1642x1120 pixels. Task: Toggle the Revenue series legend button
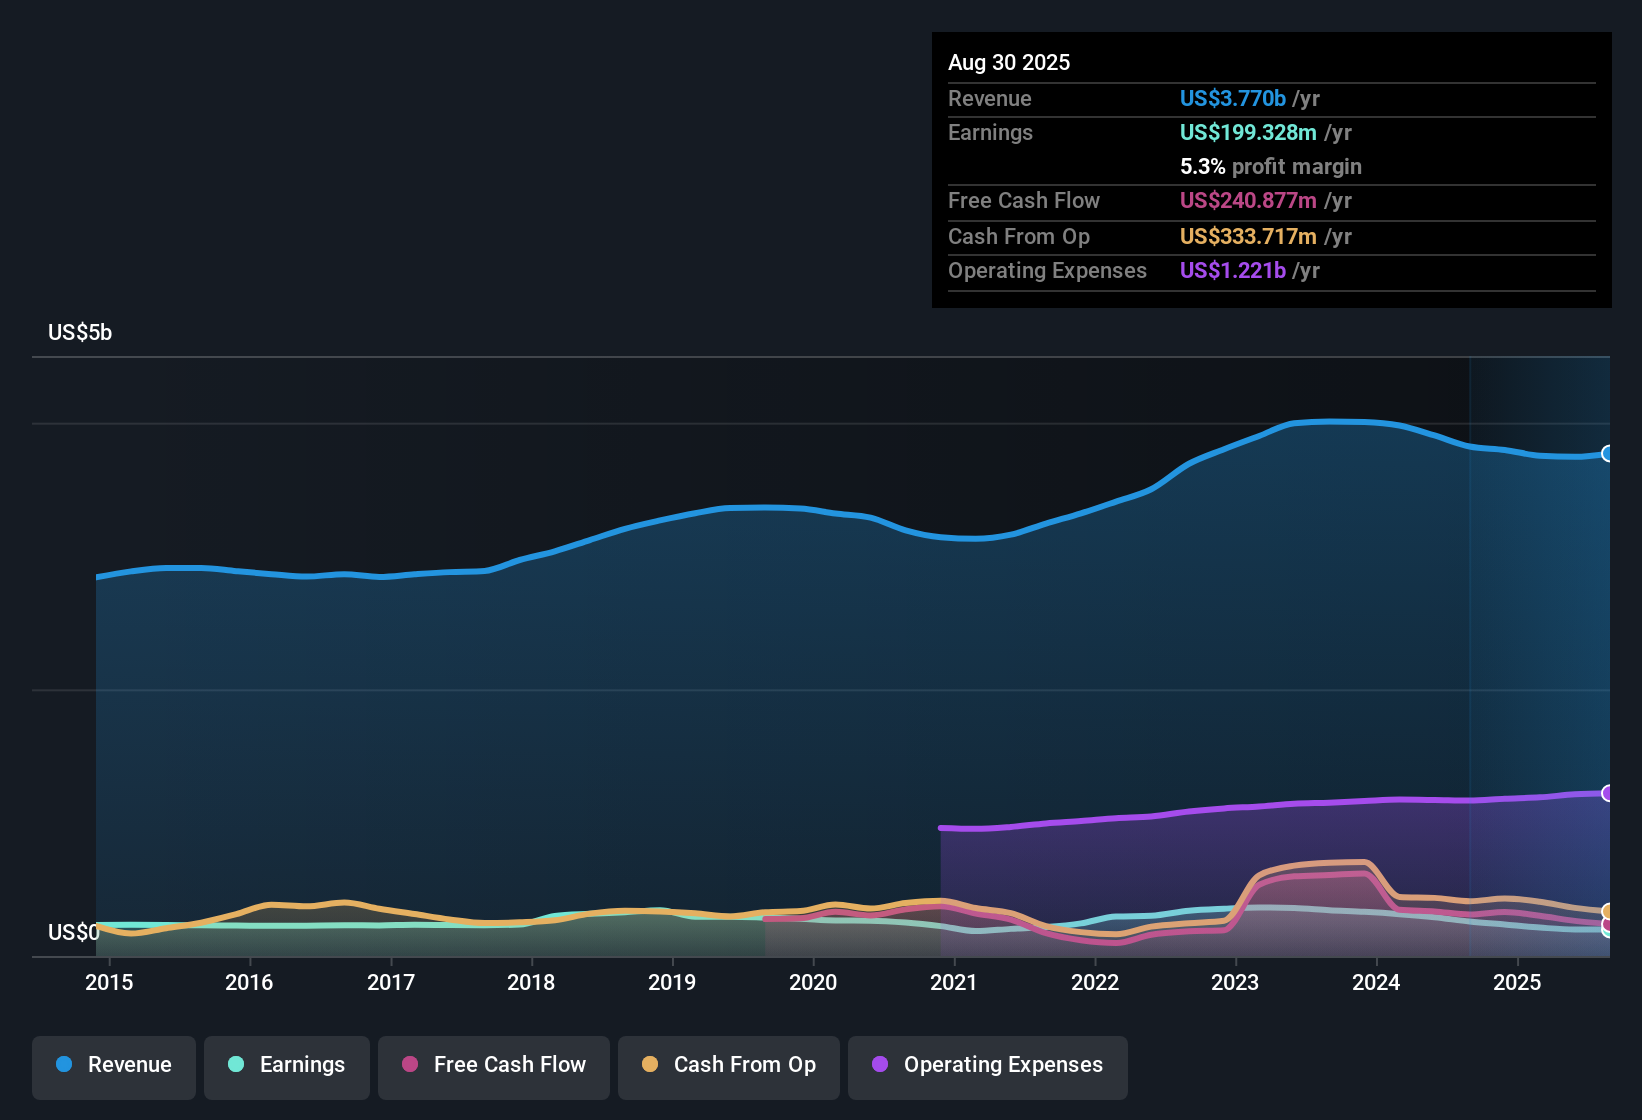coord(114,1066)
